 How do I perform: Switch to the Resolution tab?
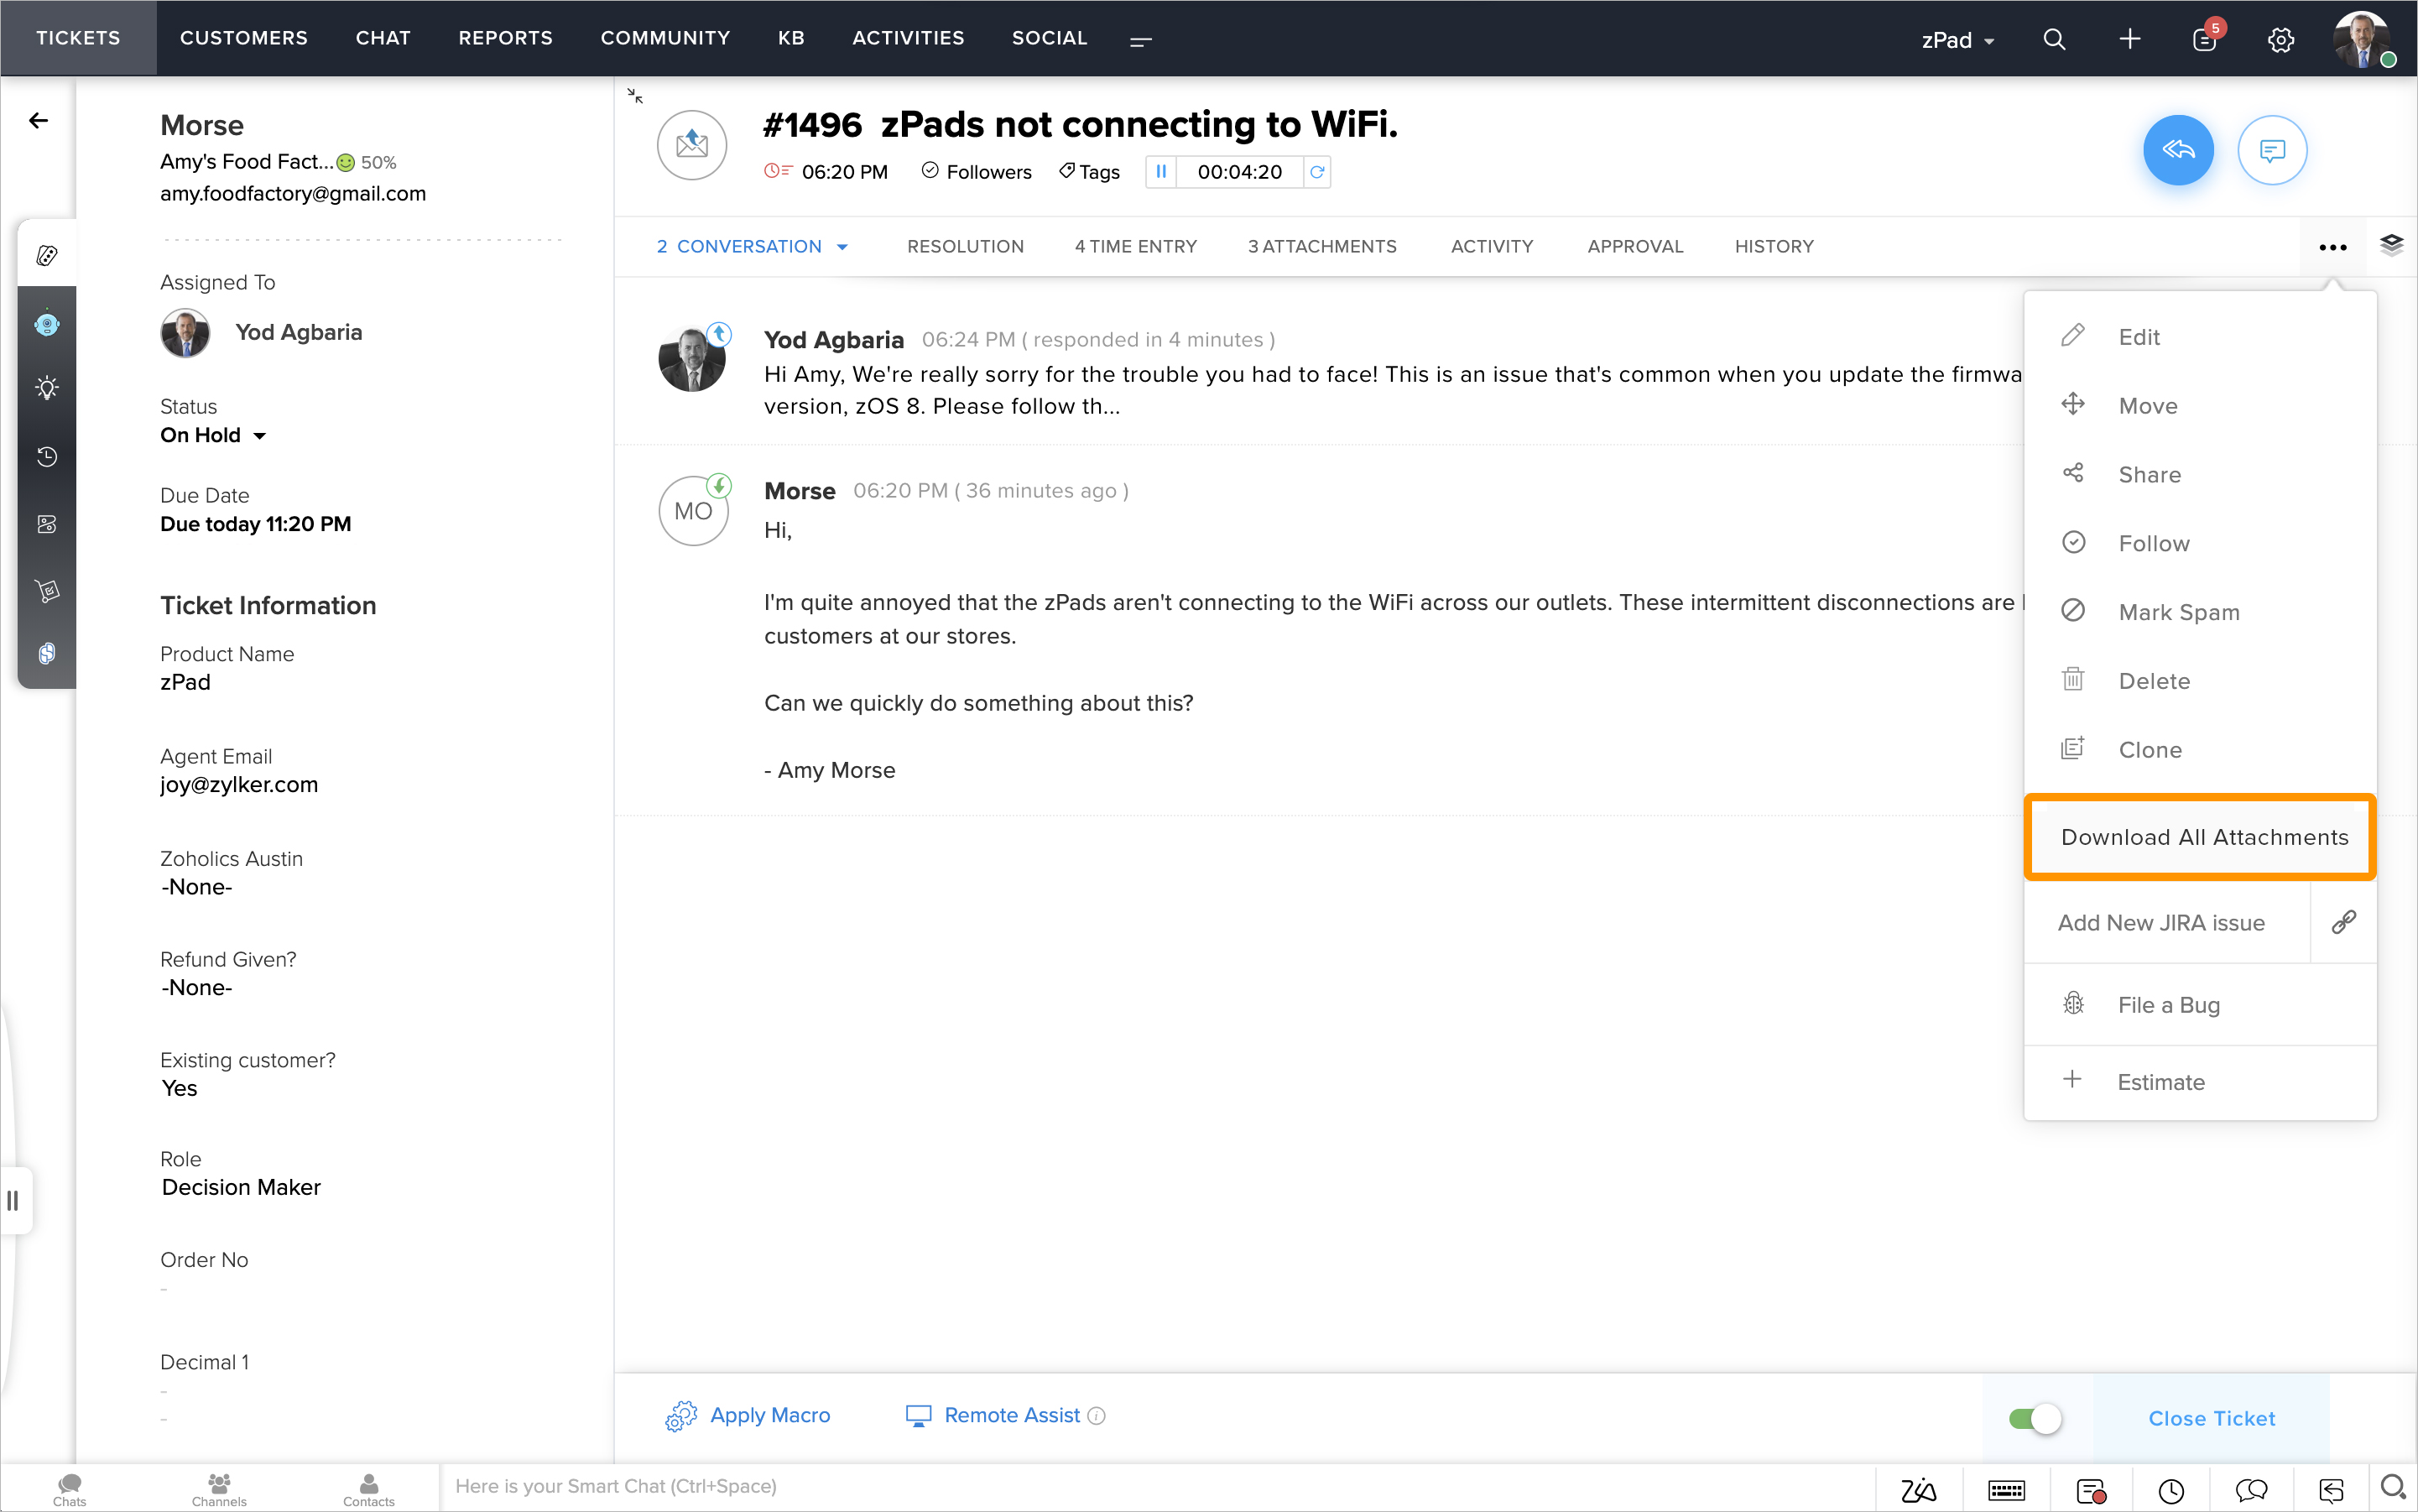pos(964,246)
